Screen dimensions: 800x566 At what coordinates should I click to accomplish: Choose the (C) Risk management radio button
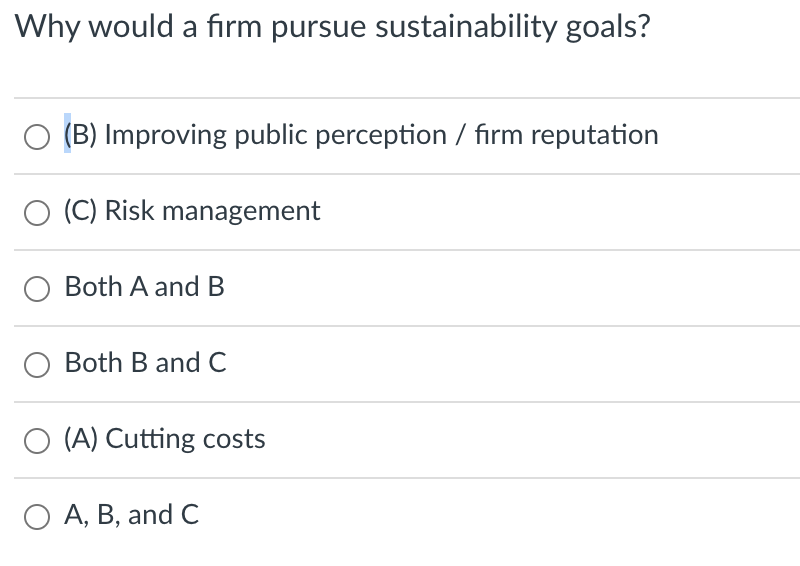point(36,212)
